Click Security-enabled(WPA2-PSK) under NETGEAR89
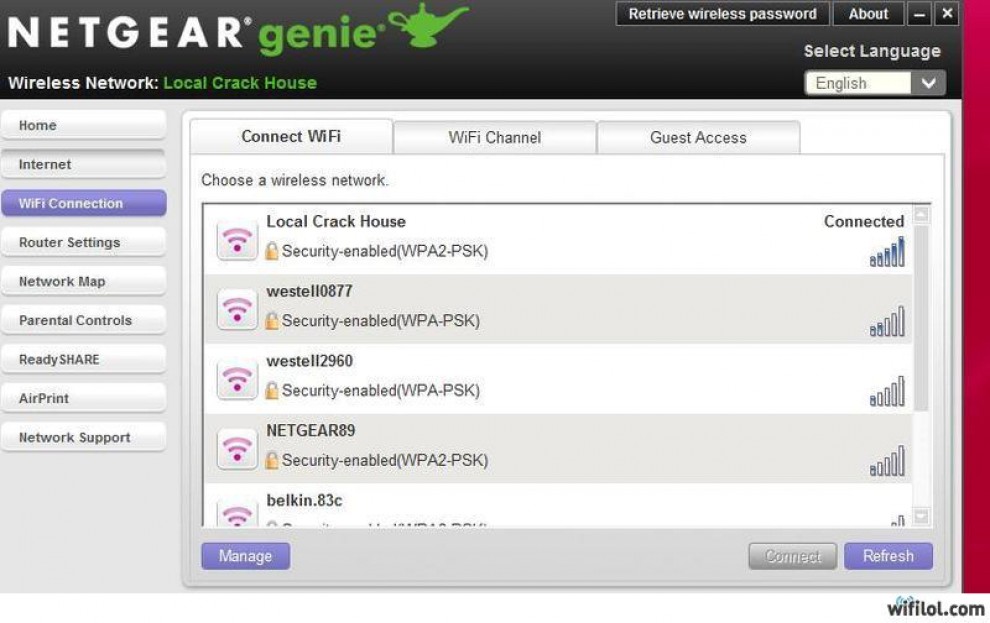Screen dimensions: 990x623 tap(385, 460)
